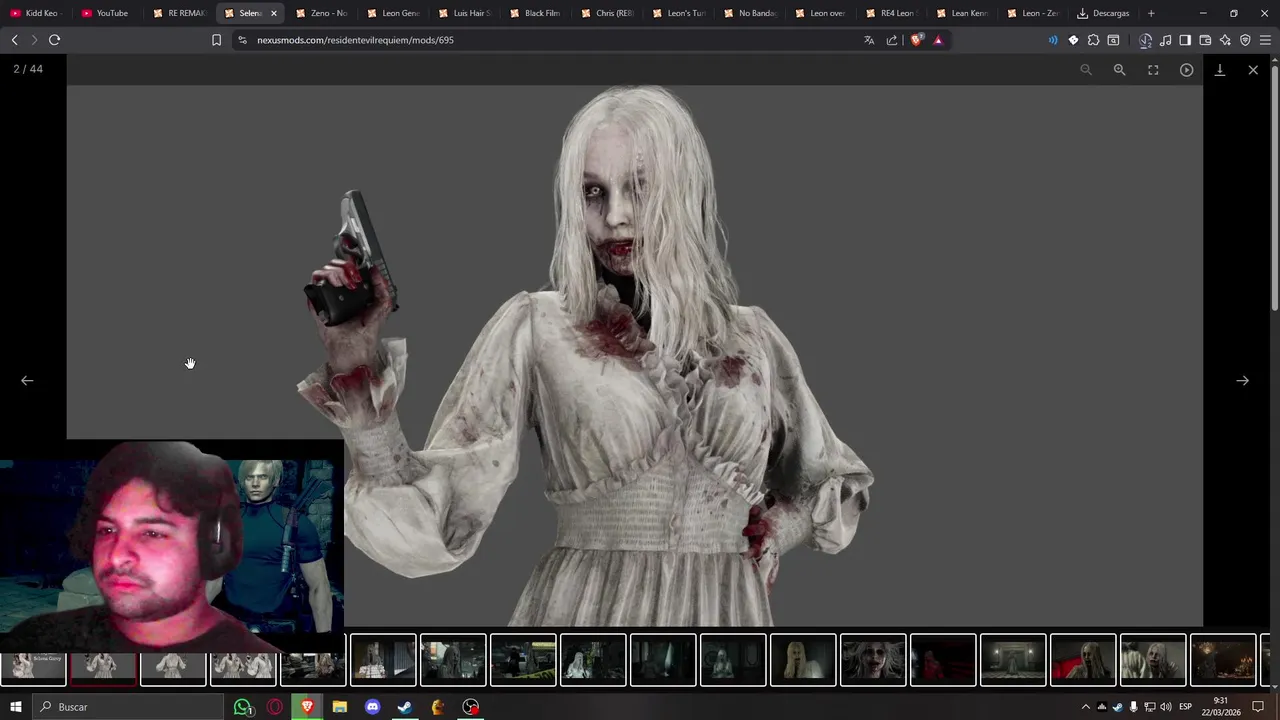Open the music note playlist icon
Screen dimensions: 1280x720
pos(1166,40)
